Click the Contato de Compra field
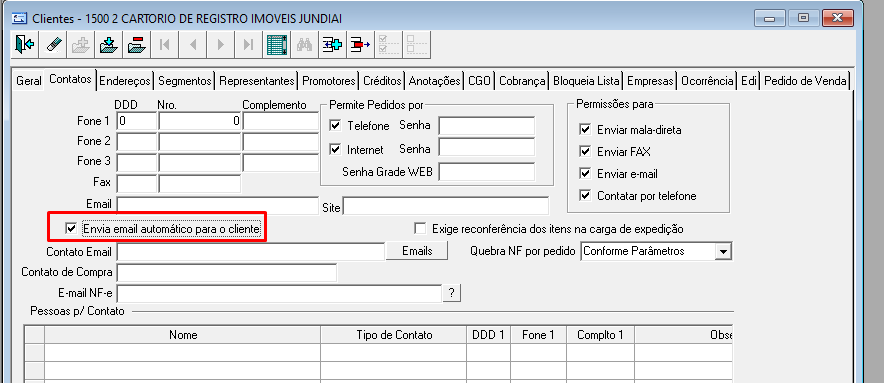 [227, 272]
